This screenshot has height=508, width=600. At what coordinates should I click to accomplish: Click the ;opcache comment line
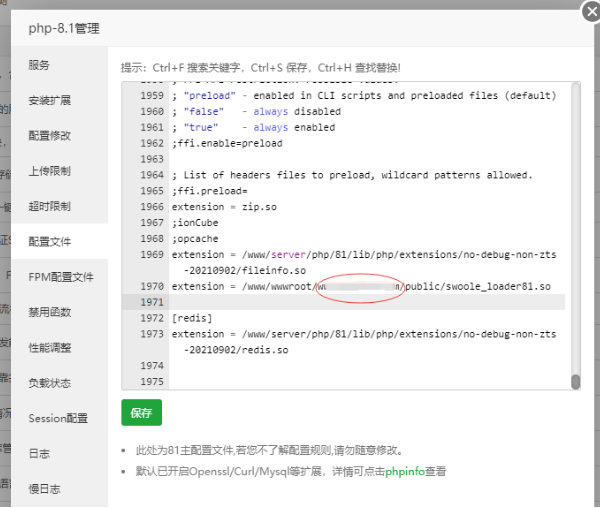click(195, 239)
